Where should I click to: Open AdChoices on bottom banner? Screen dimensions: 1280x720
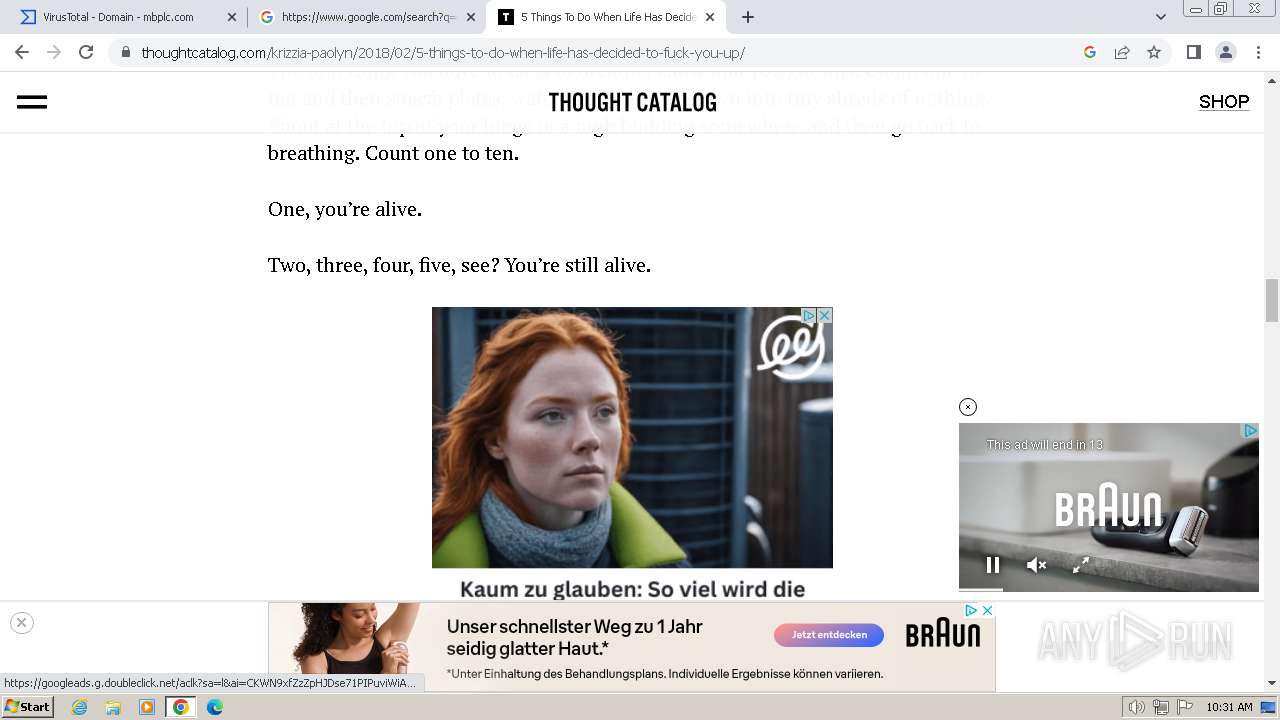click(971, 610)
